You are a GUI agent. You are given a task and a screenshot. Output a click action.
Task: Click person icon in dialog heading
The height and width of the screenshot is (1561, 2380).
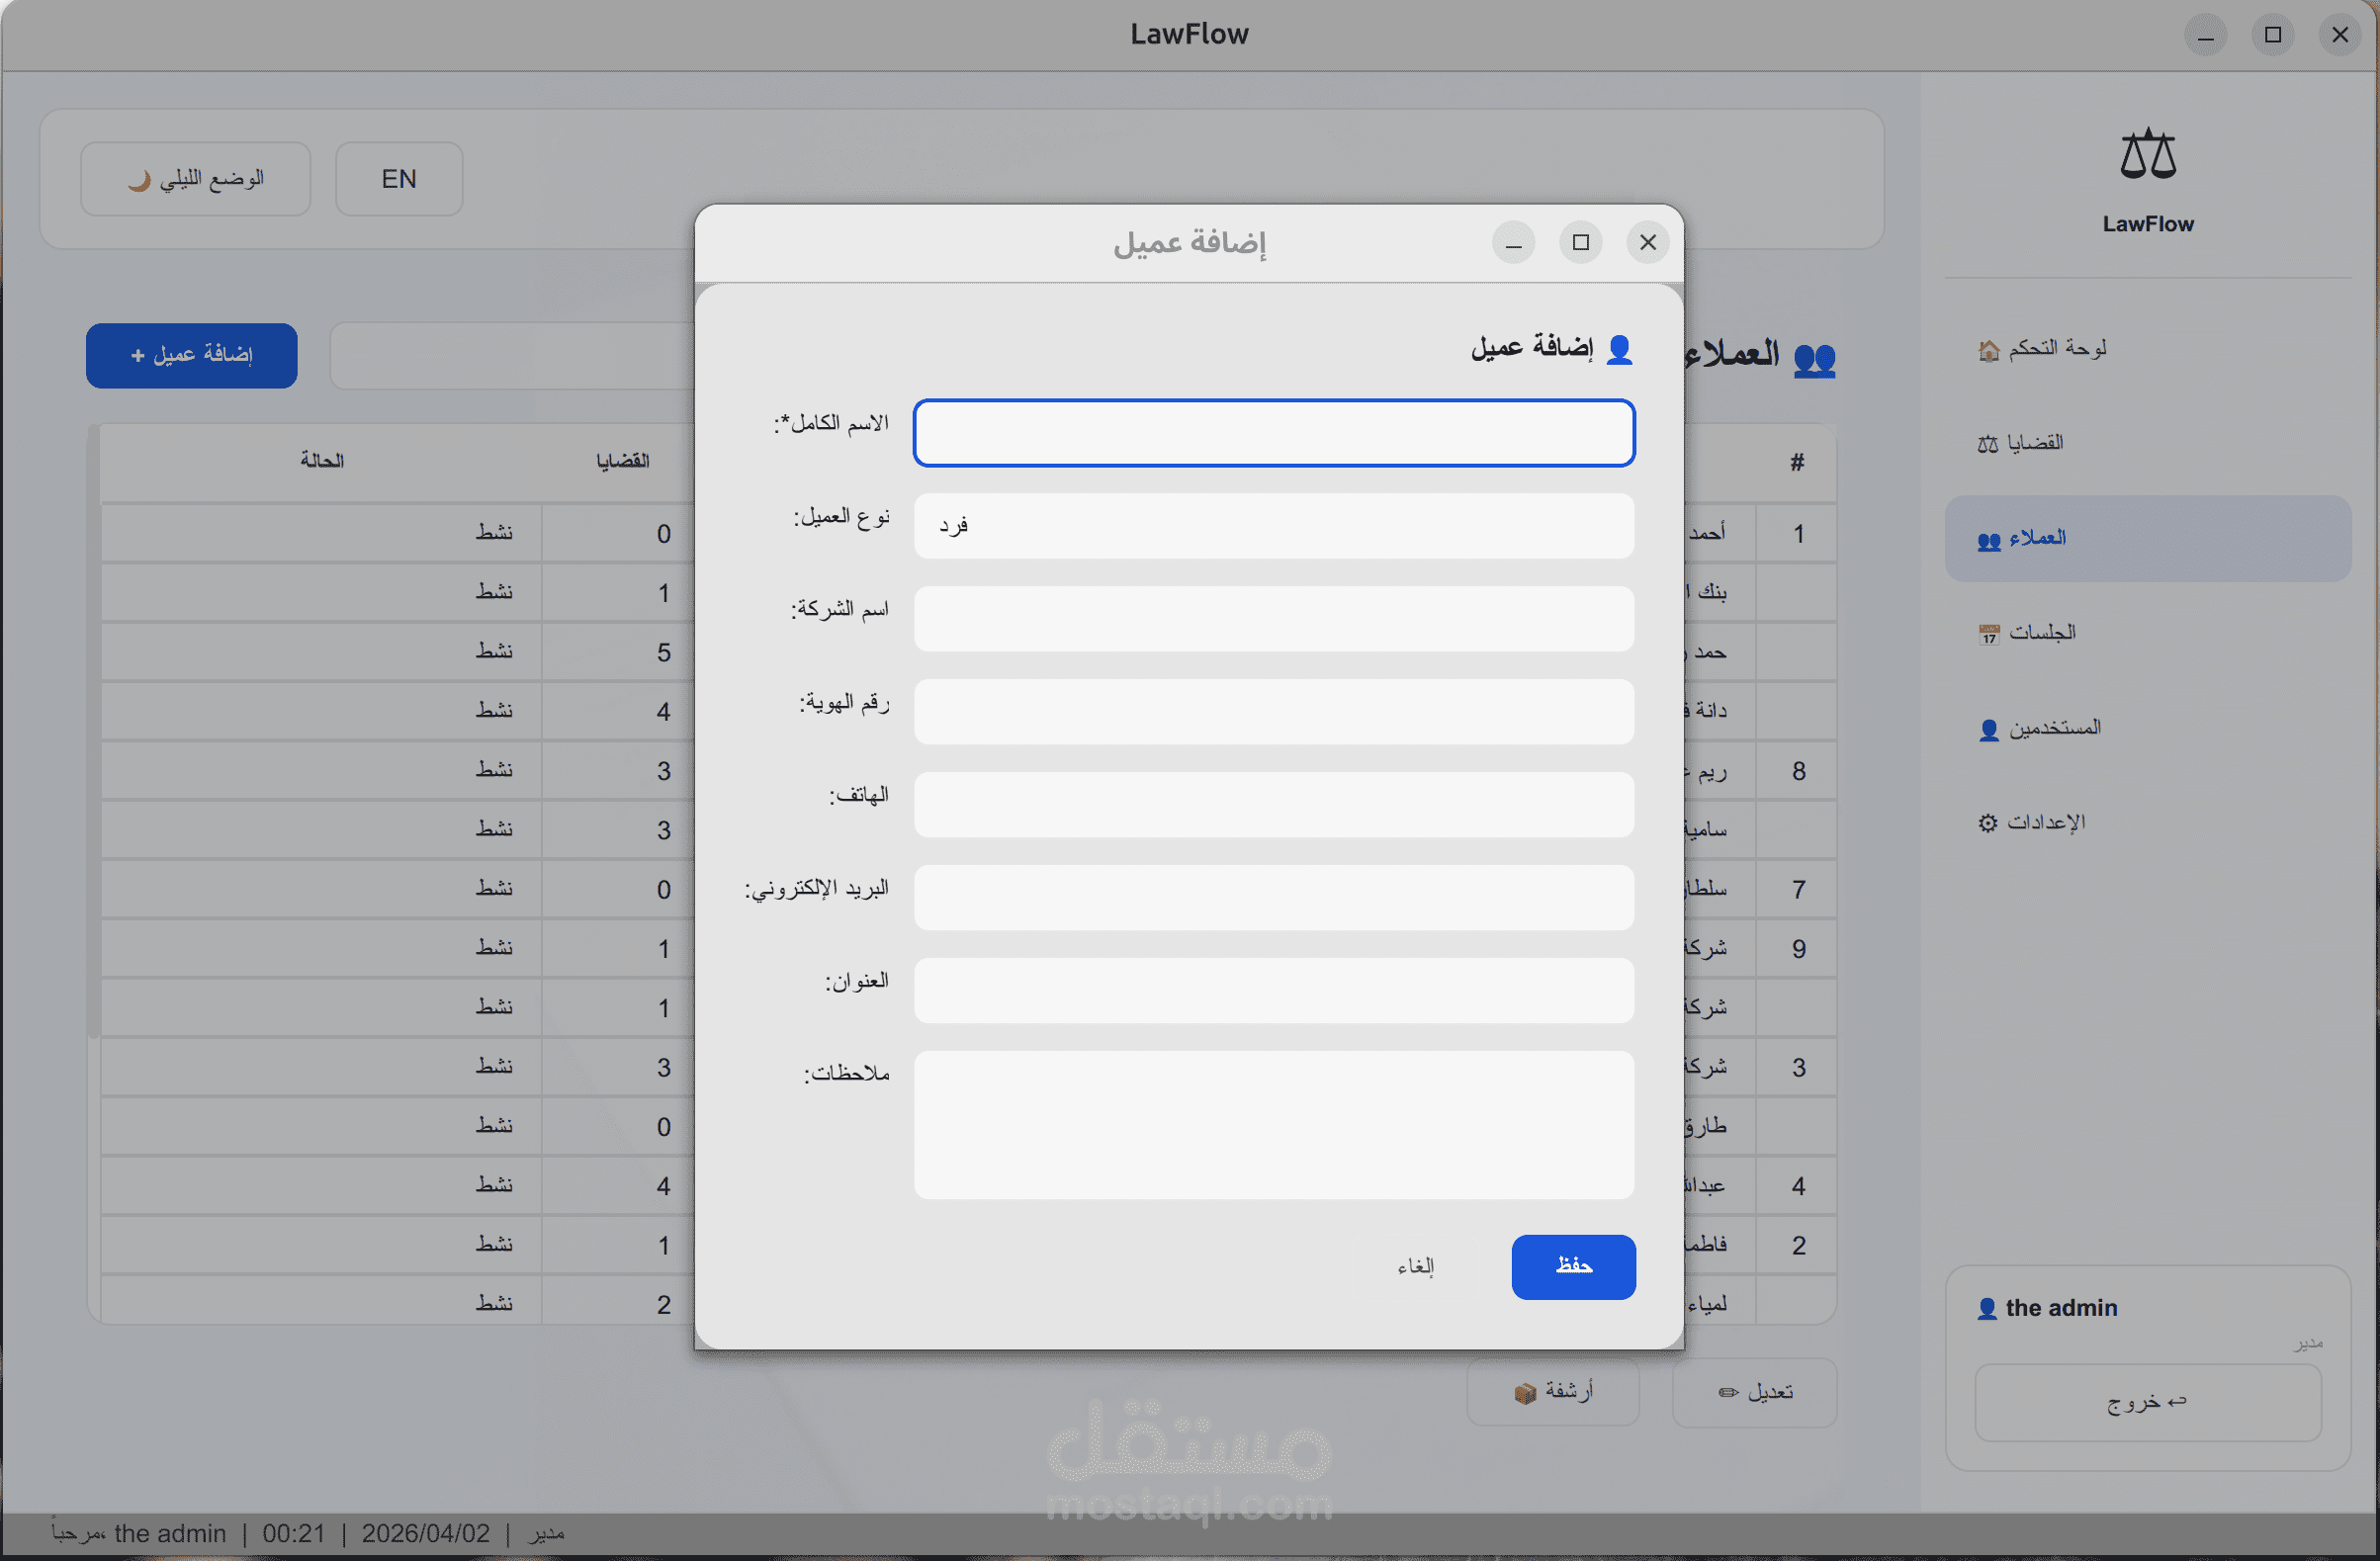click(x=1619, y=349)
